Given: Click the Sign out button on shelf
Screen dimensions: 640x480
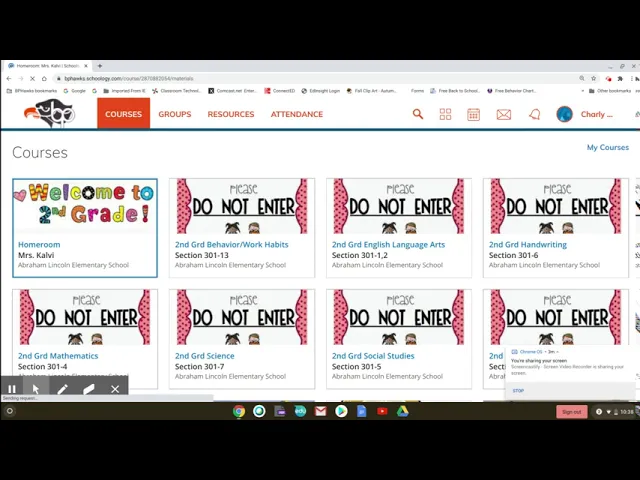Looking at the screenshot, I should tap(571, 412).
